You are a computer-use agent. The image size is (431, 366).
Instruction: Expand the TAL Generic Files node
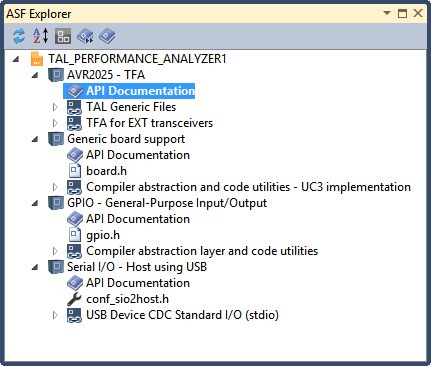click(55, 107)
